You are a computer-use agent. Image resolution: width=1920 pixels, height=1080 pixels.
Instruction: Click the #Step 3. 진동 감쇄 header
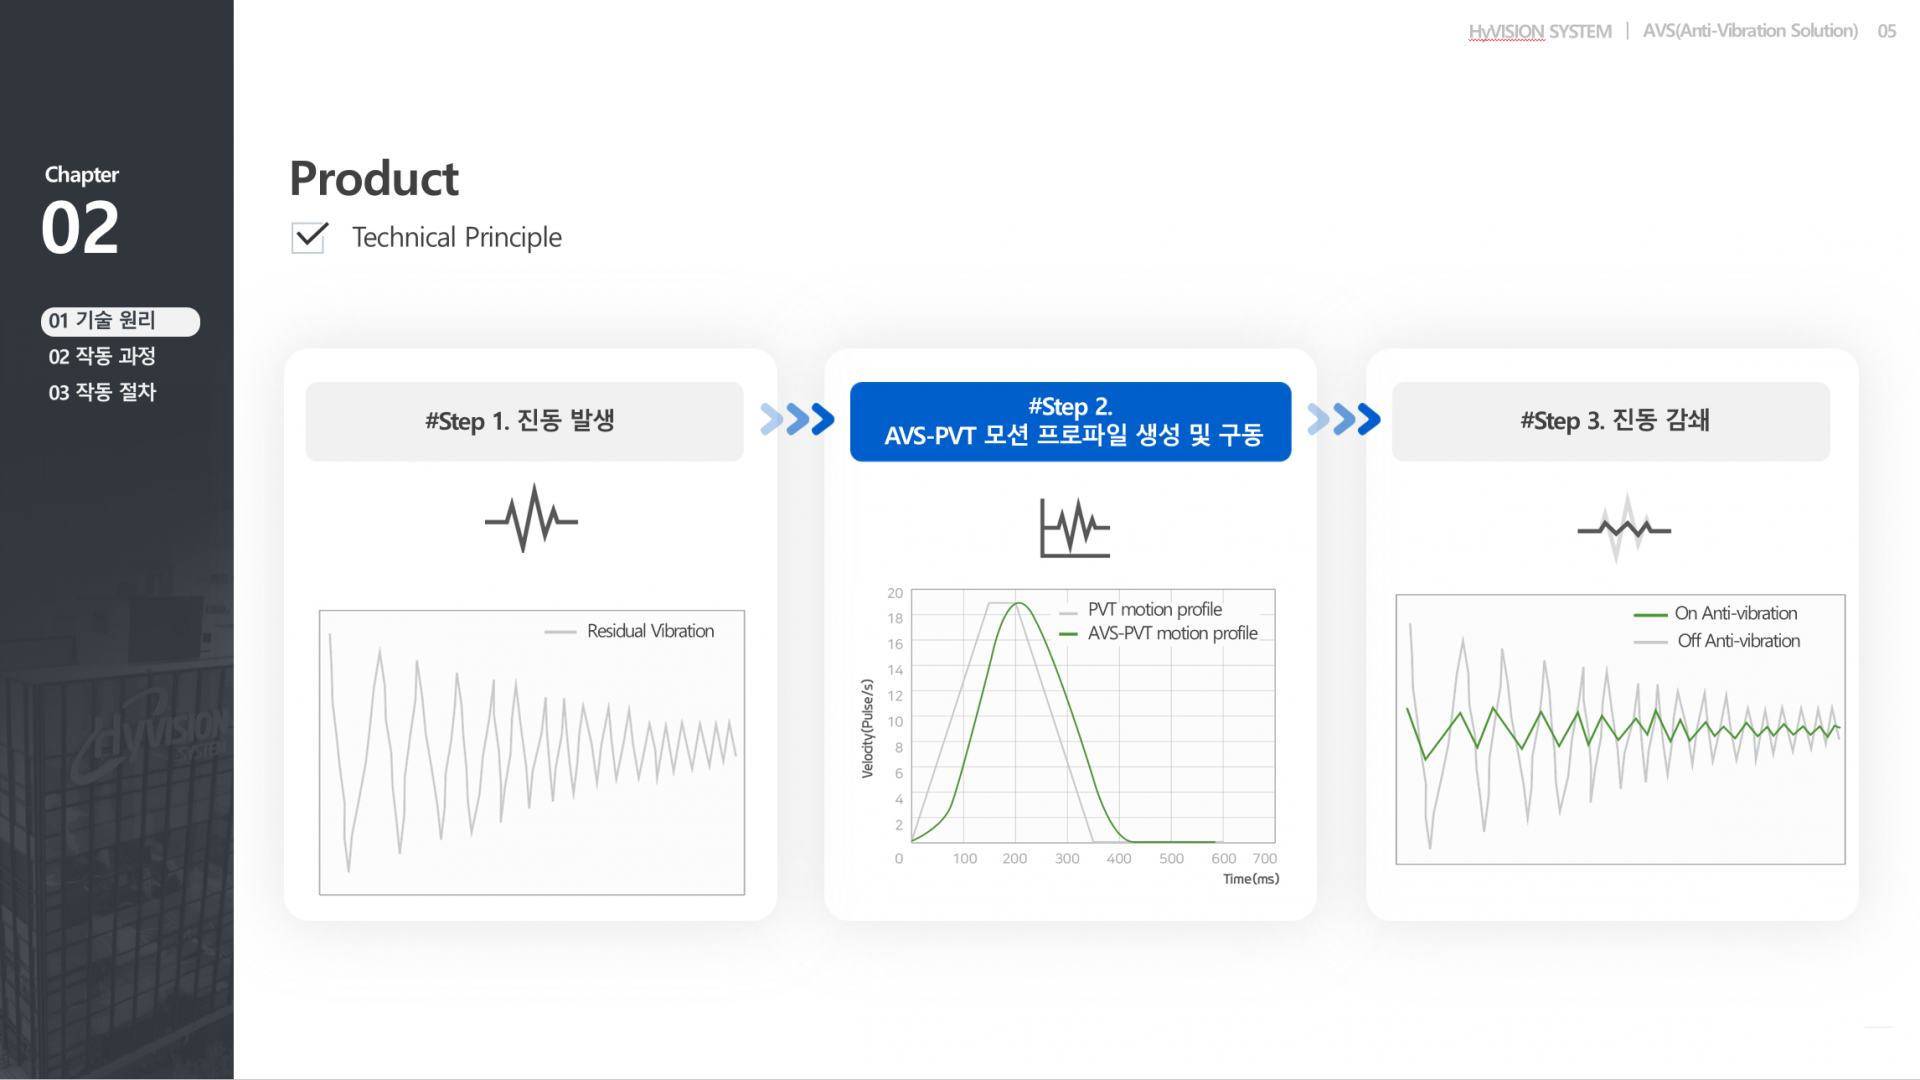tap(1611, 421)
